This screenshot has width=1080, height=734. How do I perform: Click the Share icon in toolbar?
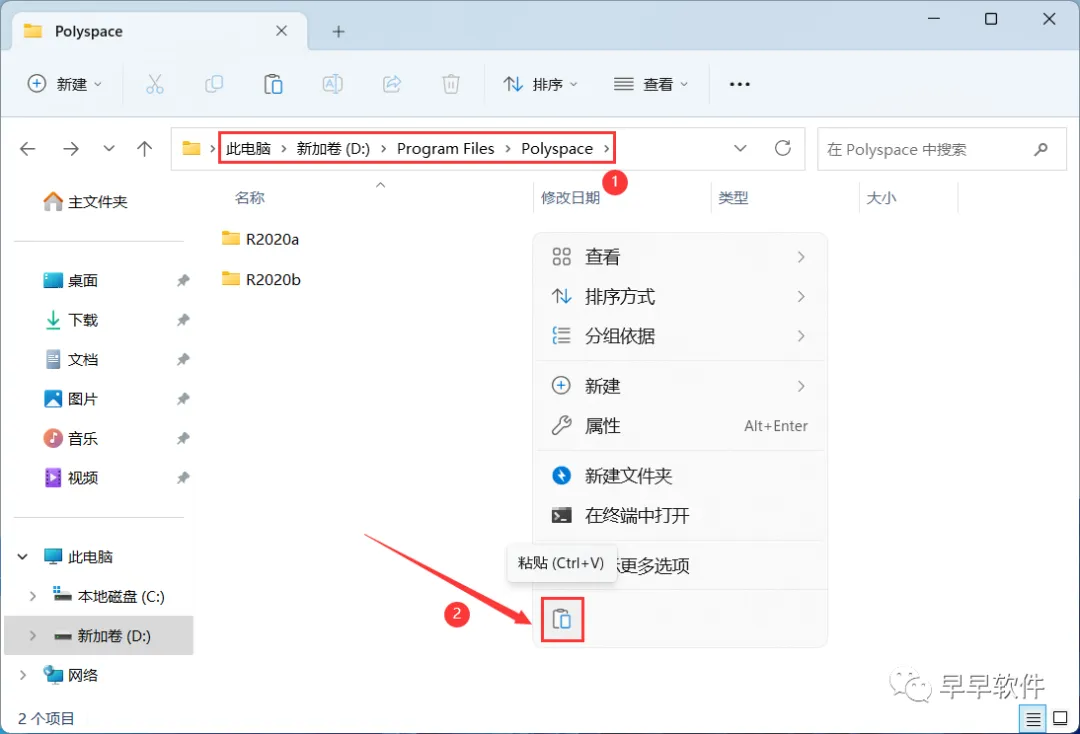click(392, 84)
